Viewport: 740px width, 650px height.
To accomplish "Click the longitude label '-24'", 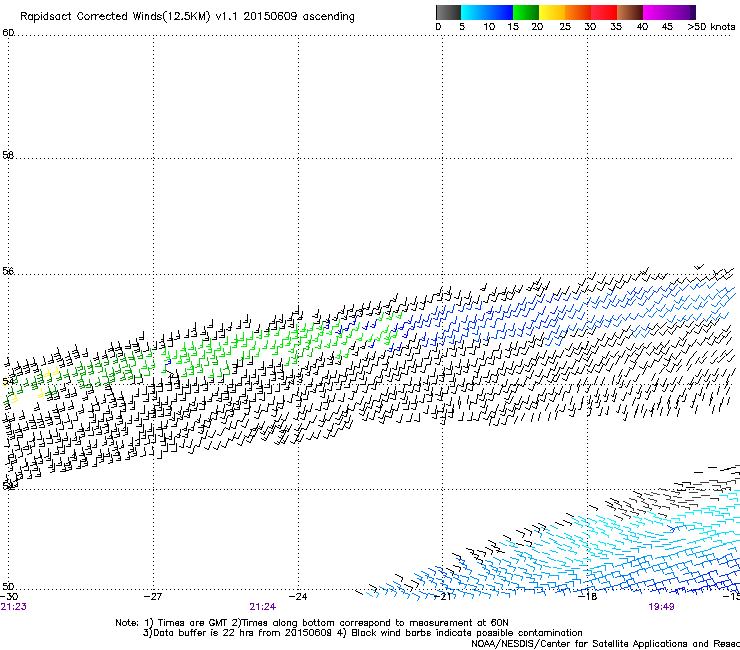I will pyautogui.click(x=298, y=596).
